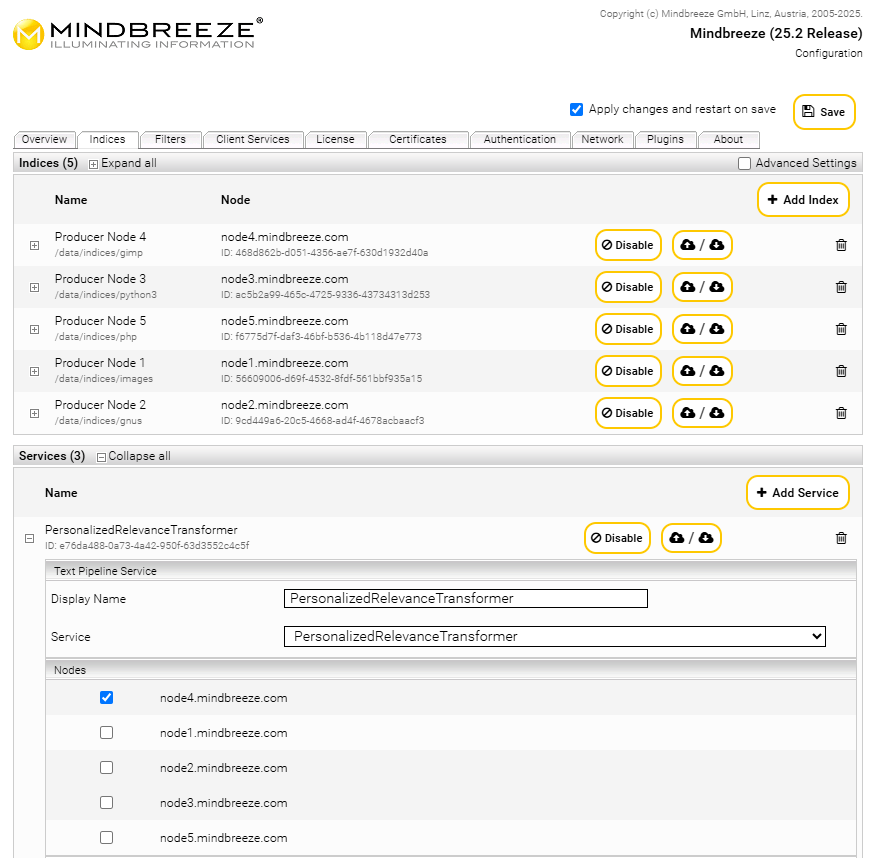869x858 pixels.
Task: Switch to the Authentication tab
Action: (520, 140)
